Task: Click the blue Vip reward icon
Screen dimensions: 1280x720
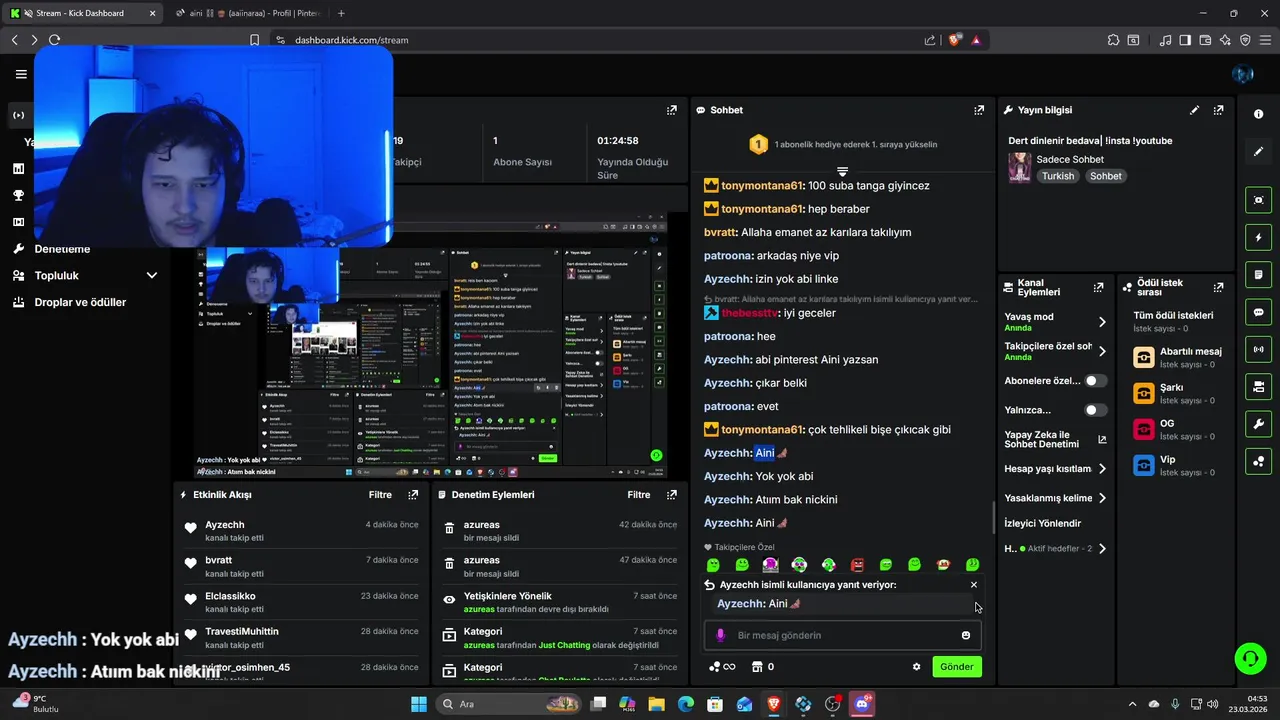Action: 1143,465
